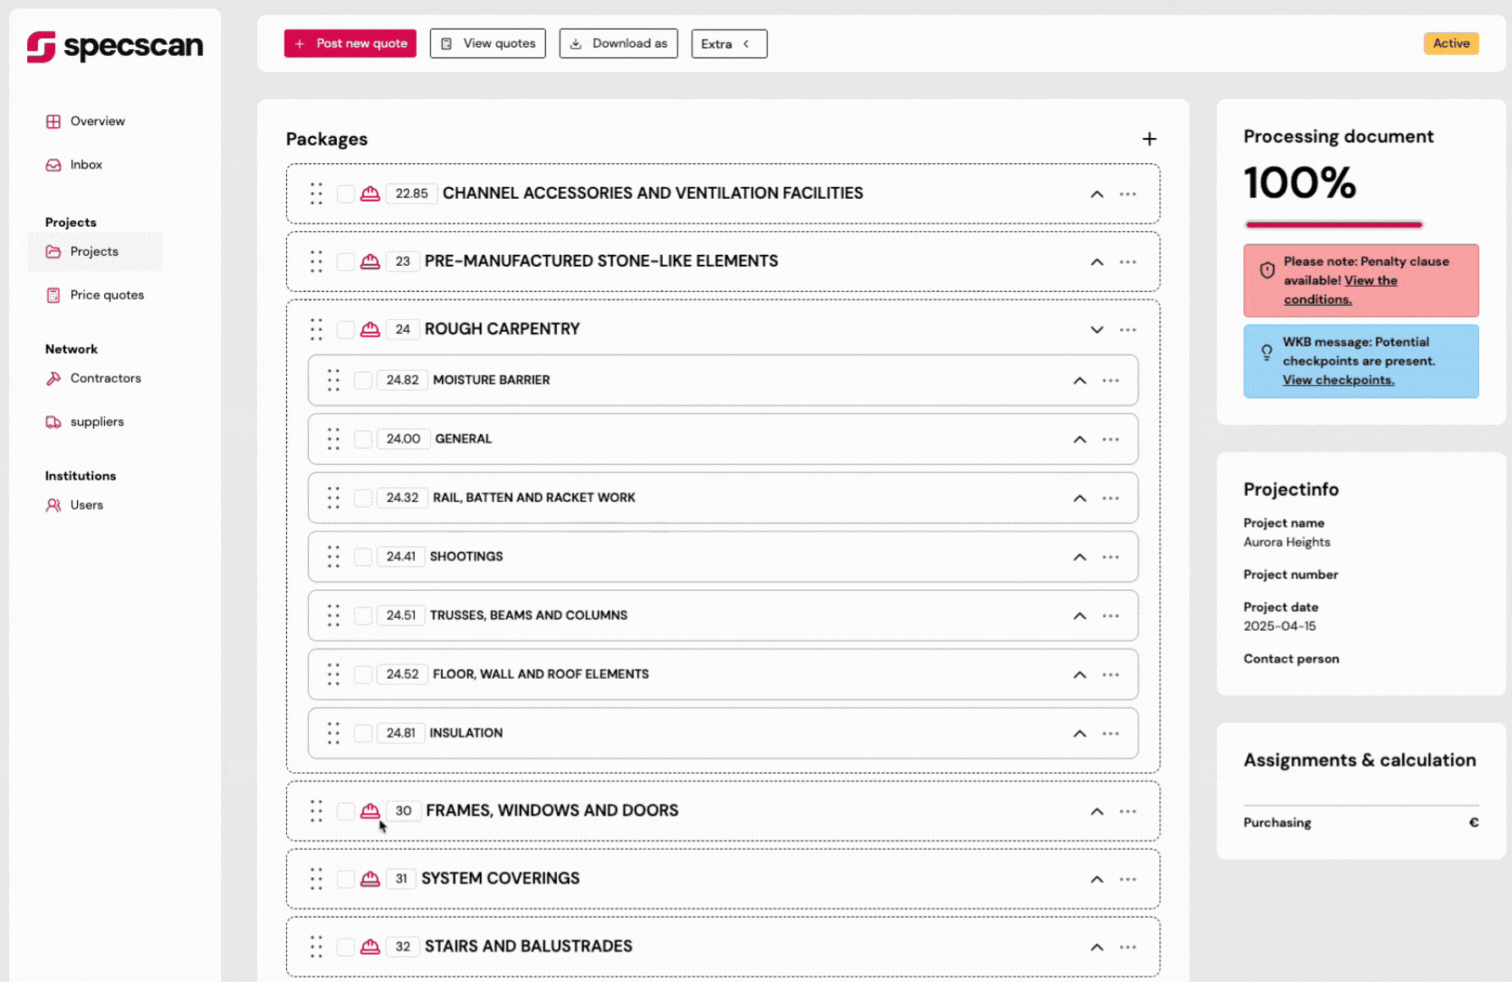Open three-dots menu for Frames, Windows and Doors

[1128, 812]
